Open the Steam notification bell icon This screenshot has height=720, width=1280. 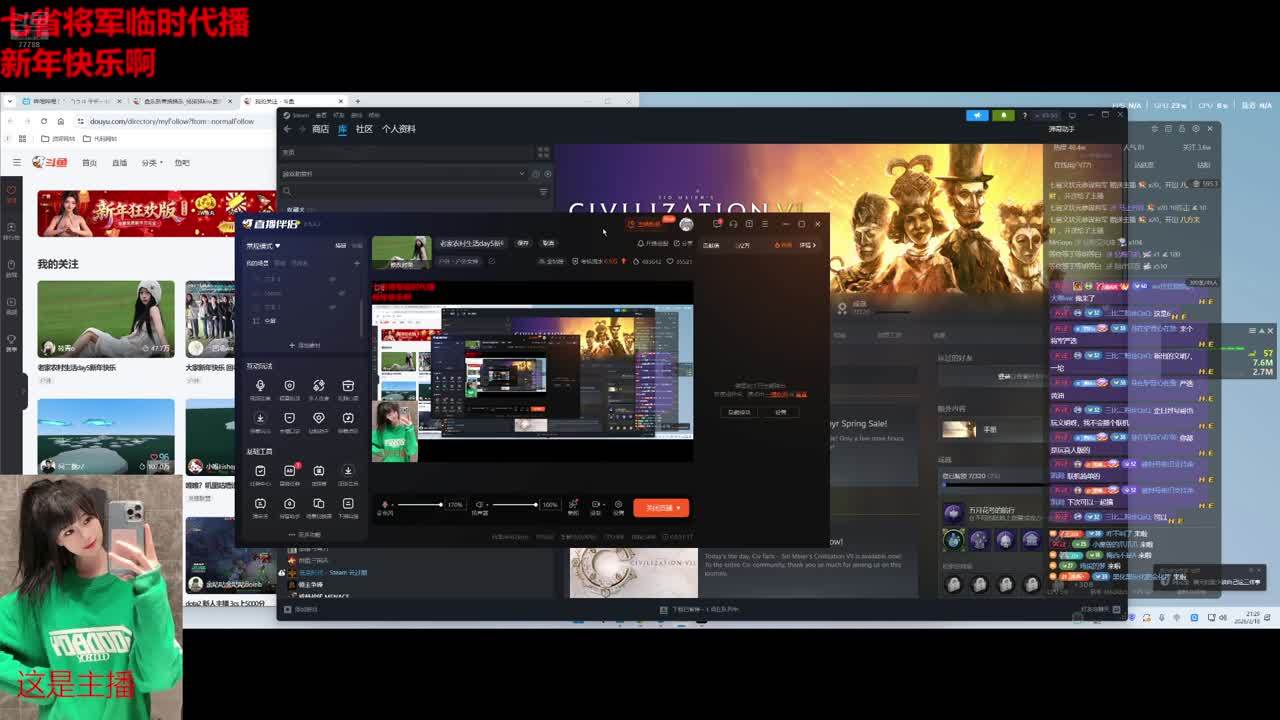tap(1003, 115)
